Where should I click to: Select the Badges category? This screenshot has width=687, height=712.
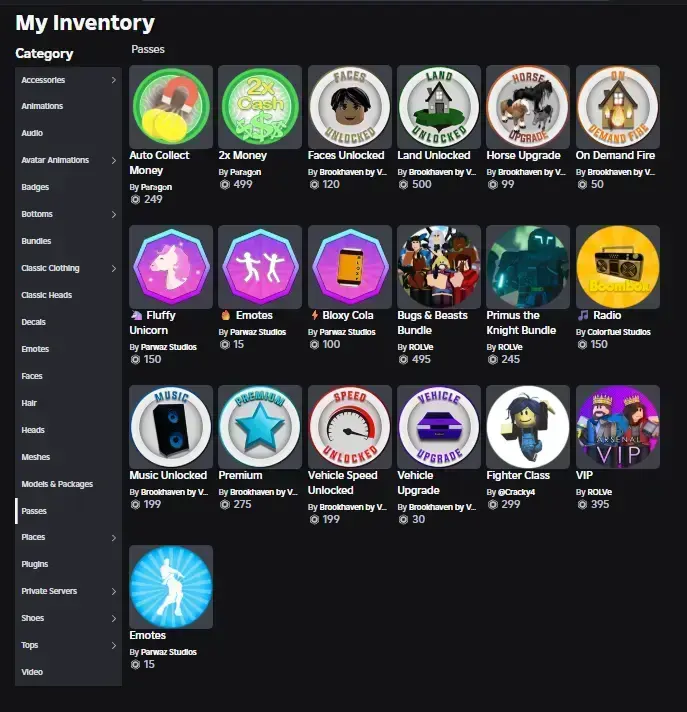click(x=68, y=187)
